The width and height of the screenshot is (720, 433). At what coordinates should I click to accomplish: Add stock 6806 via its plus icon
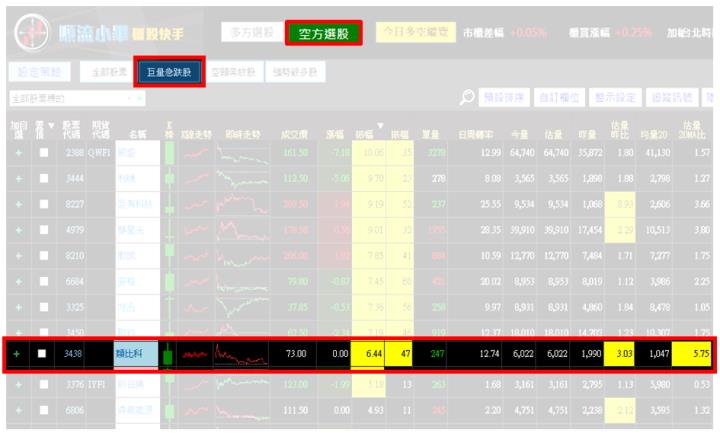pyautogui.click(x=18, y=410)
